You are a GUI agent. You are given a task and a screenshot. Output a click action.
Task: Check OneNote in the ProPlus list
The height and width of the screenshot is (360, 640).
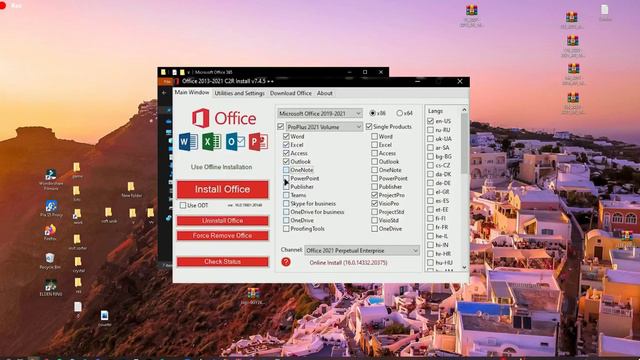[286, 170]
